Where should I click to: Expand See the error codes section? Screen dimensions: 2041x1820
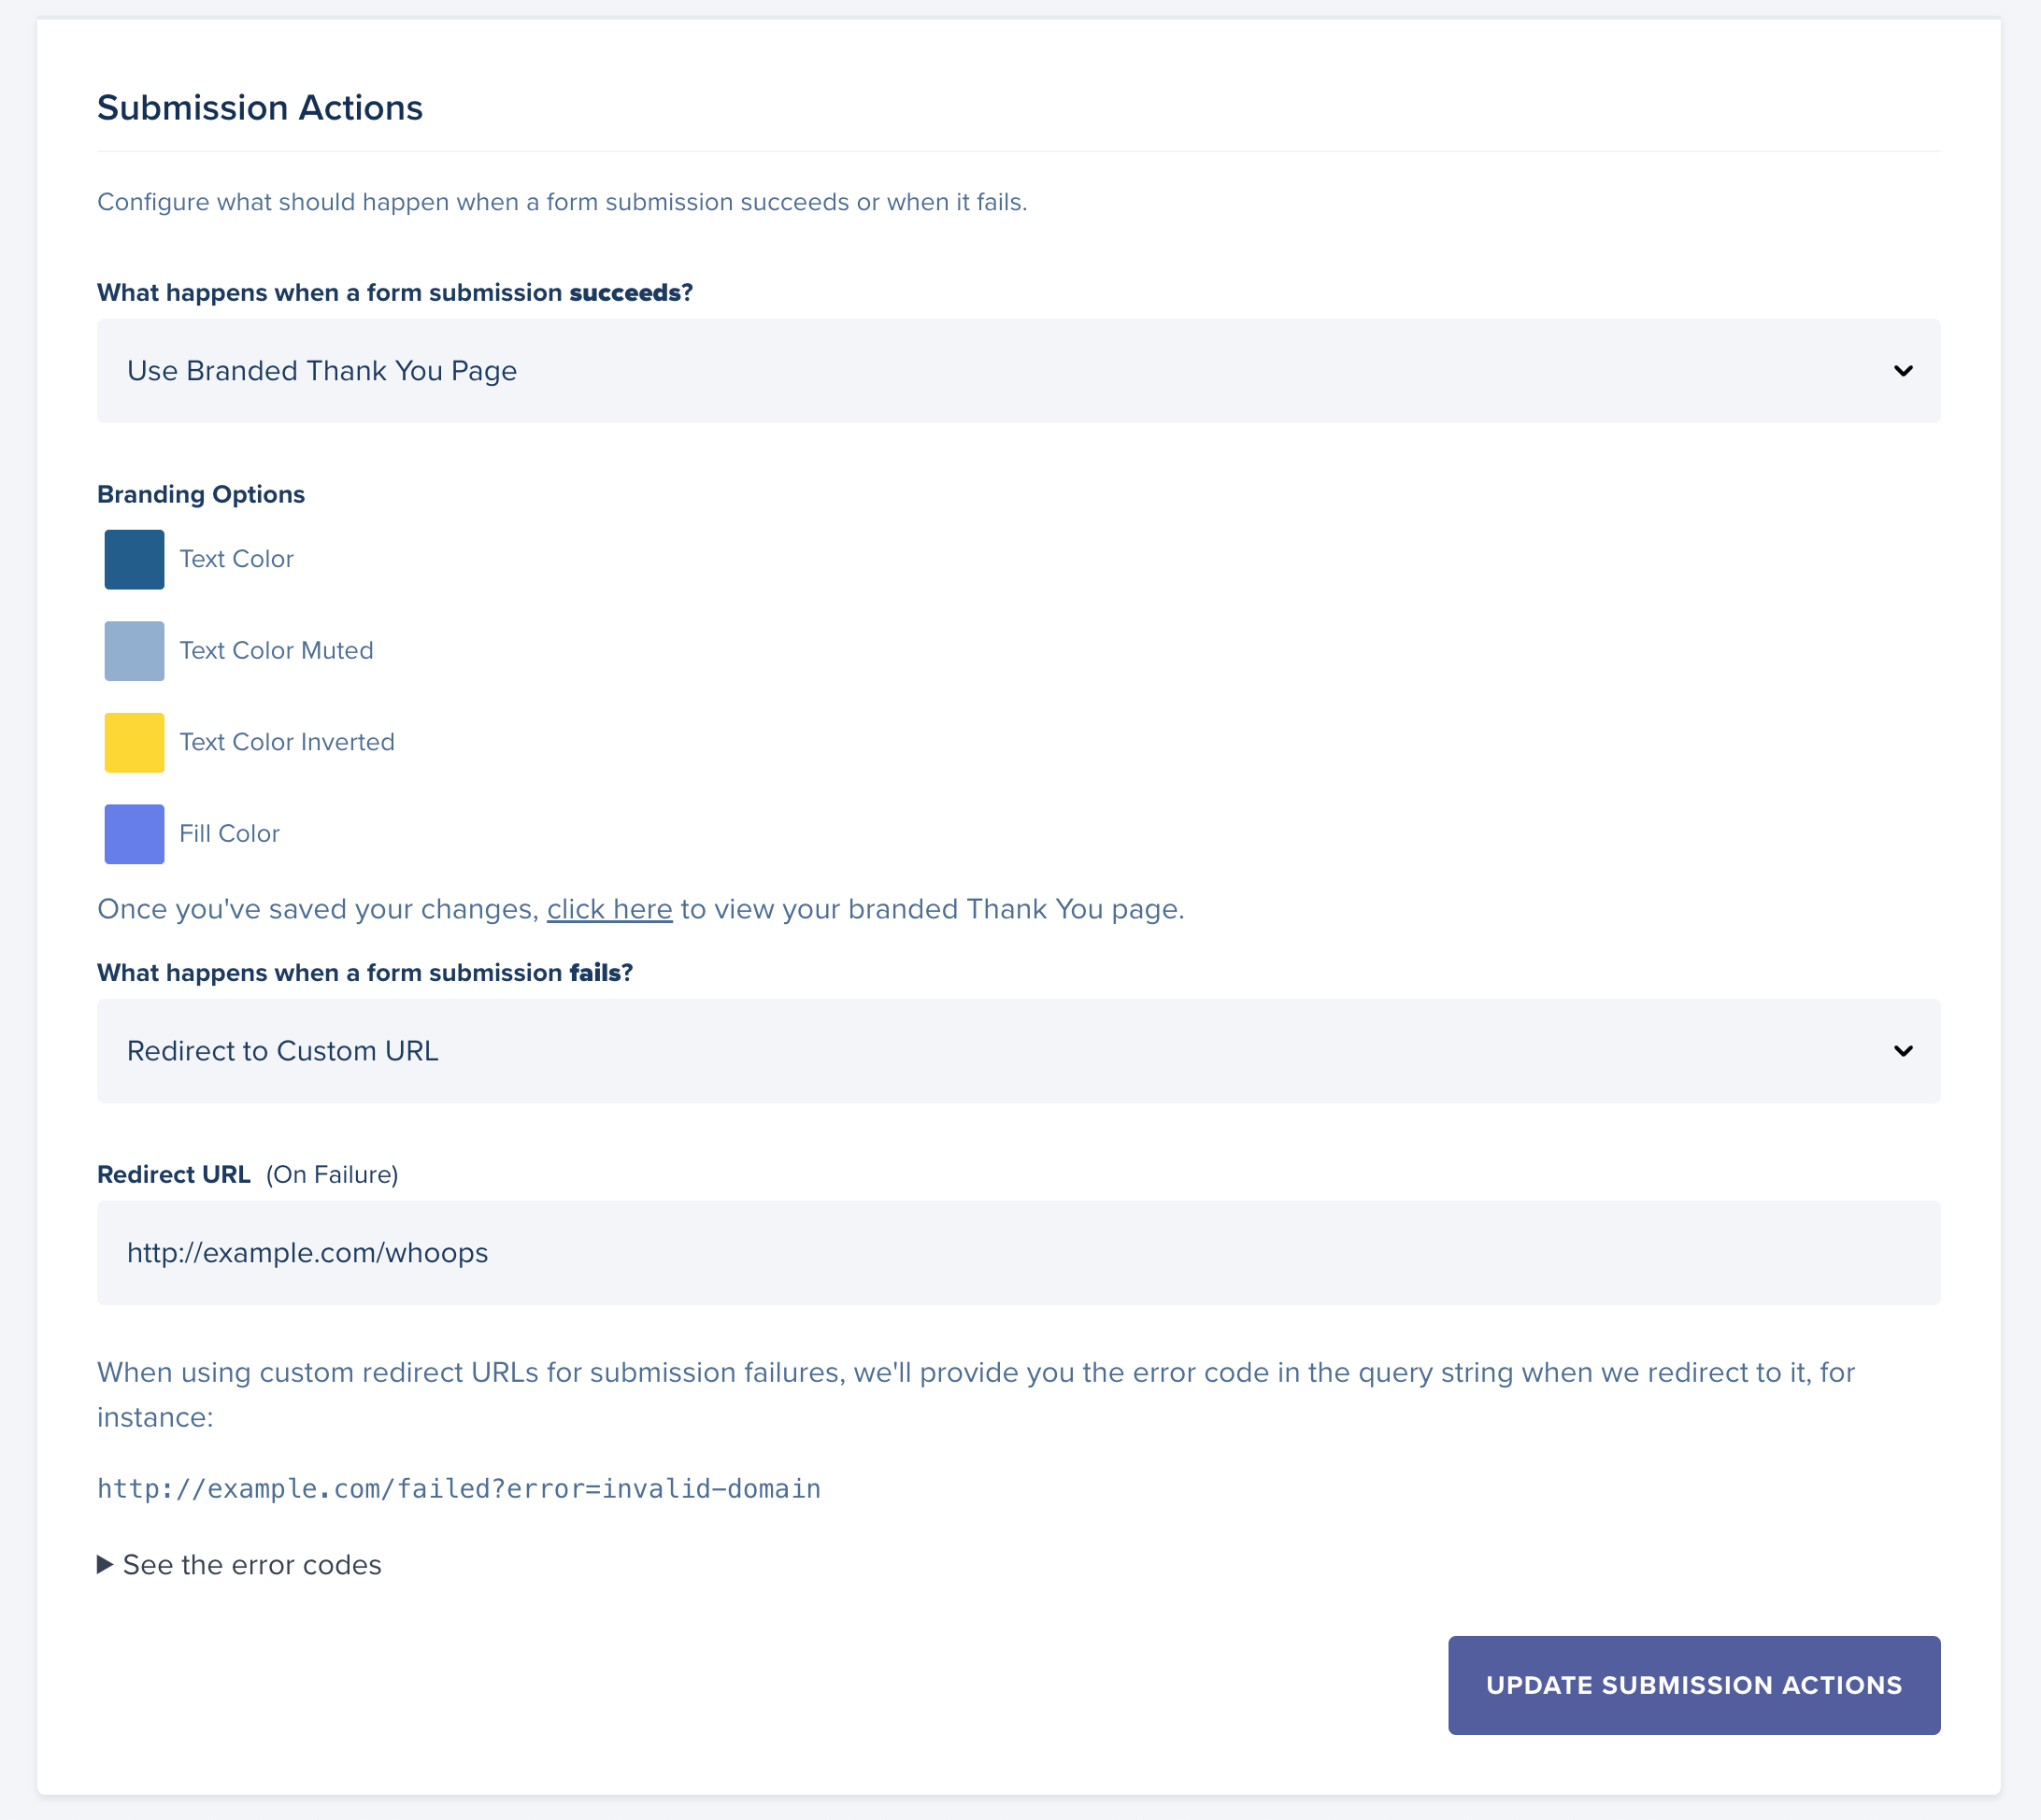(251, 1565)
